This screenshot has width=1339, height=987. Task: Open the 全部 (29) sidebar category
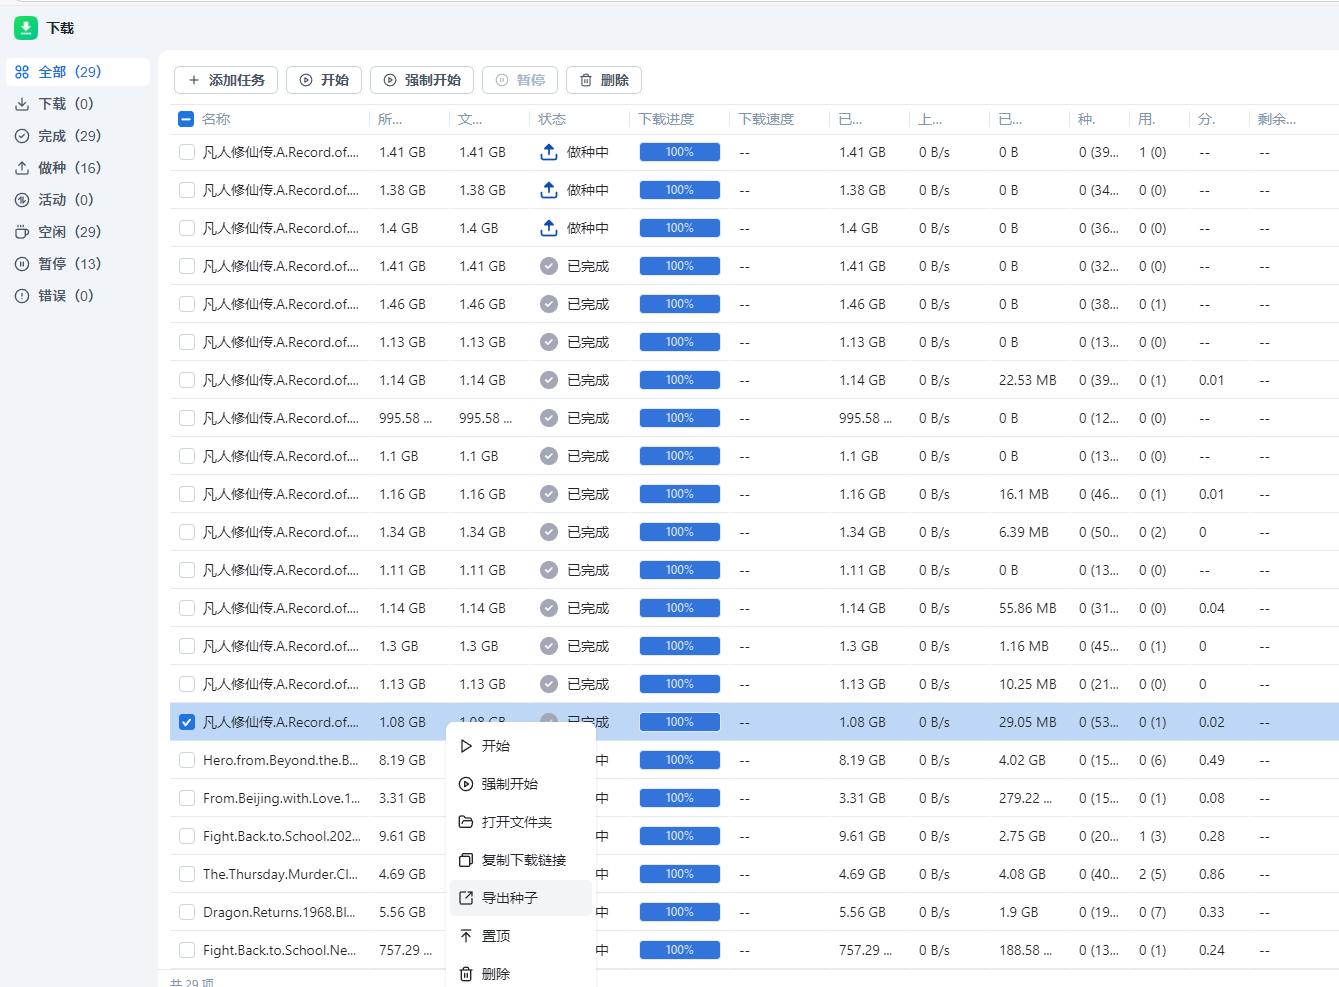coord(70,72)
